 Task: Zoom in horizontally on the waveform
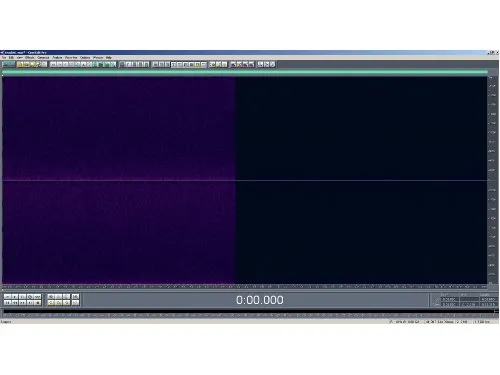point(51,296)
